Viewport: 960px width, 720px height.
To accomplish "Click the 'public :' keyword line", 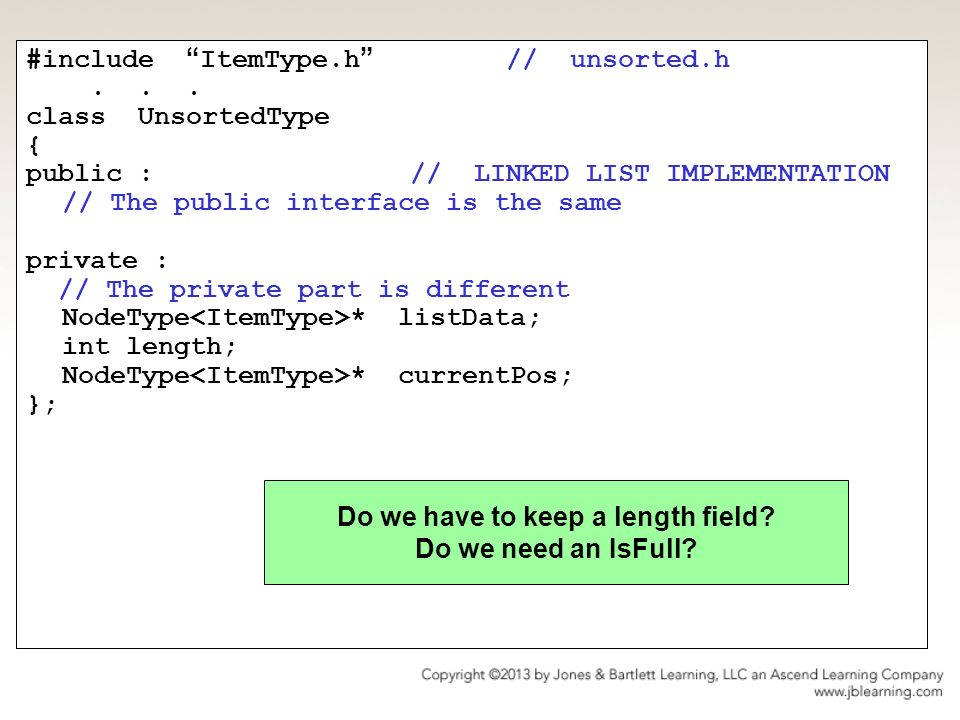I will point(88,174).
